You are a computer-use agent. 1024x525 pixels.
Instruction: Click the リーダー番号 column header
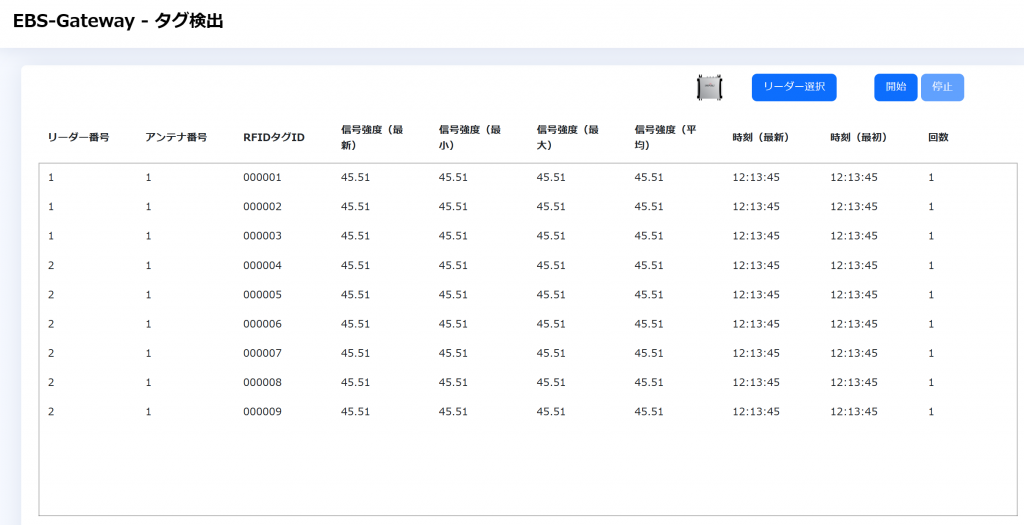click(x=78, y=137)
